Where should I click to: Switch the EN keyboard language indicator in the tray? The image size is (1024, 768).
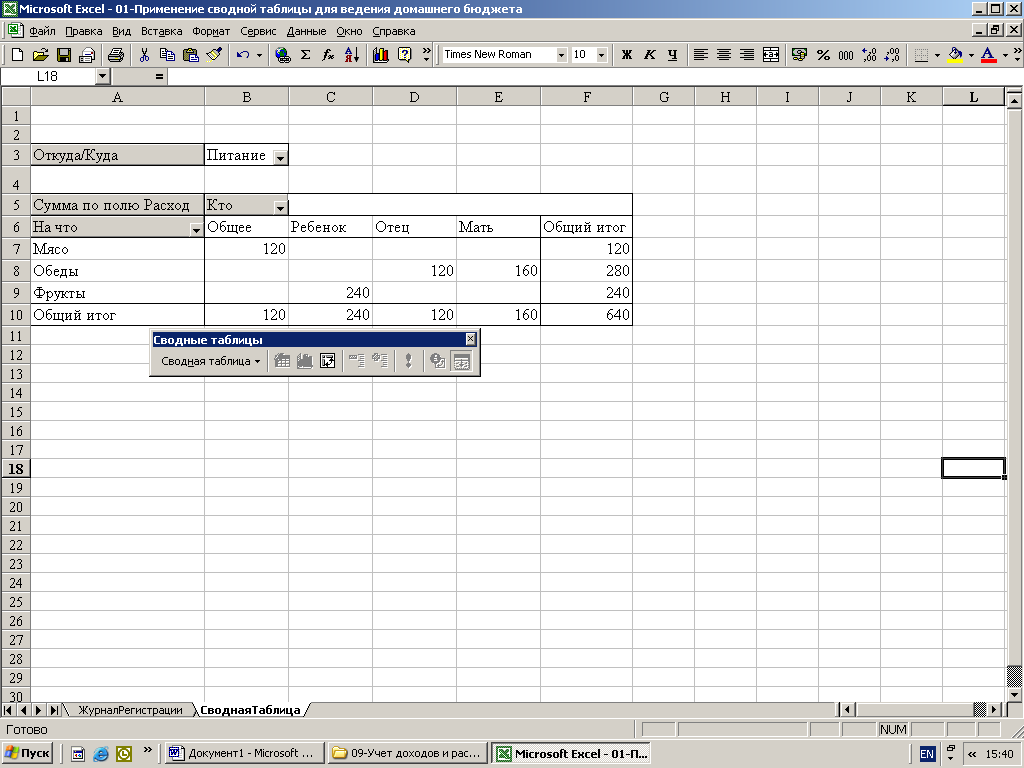click(x=927, y=754)
